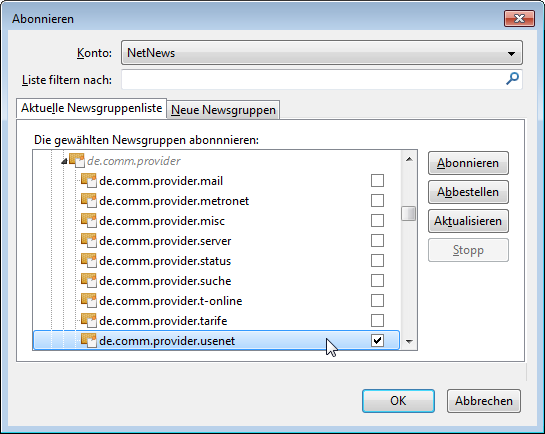Click the Aktualisieren button

point(468,221)
